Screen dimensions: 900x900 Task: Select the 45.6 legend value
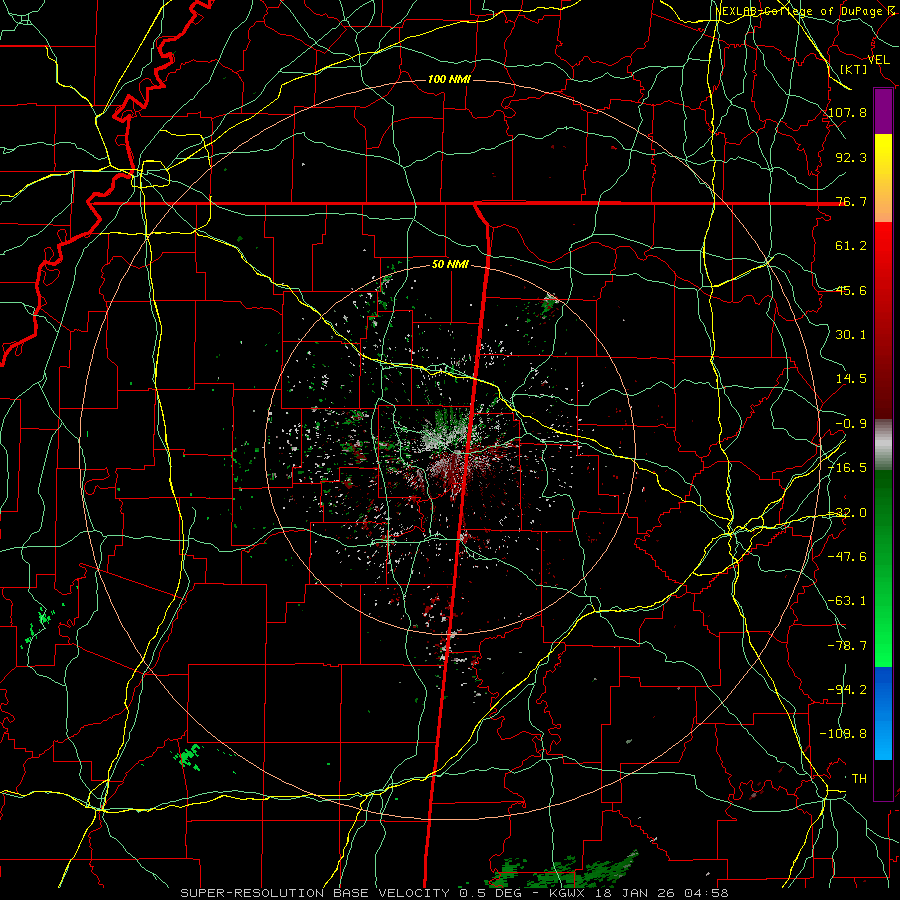[851, 290]
